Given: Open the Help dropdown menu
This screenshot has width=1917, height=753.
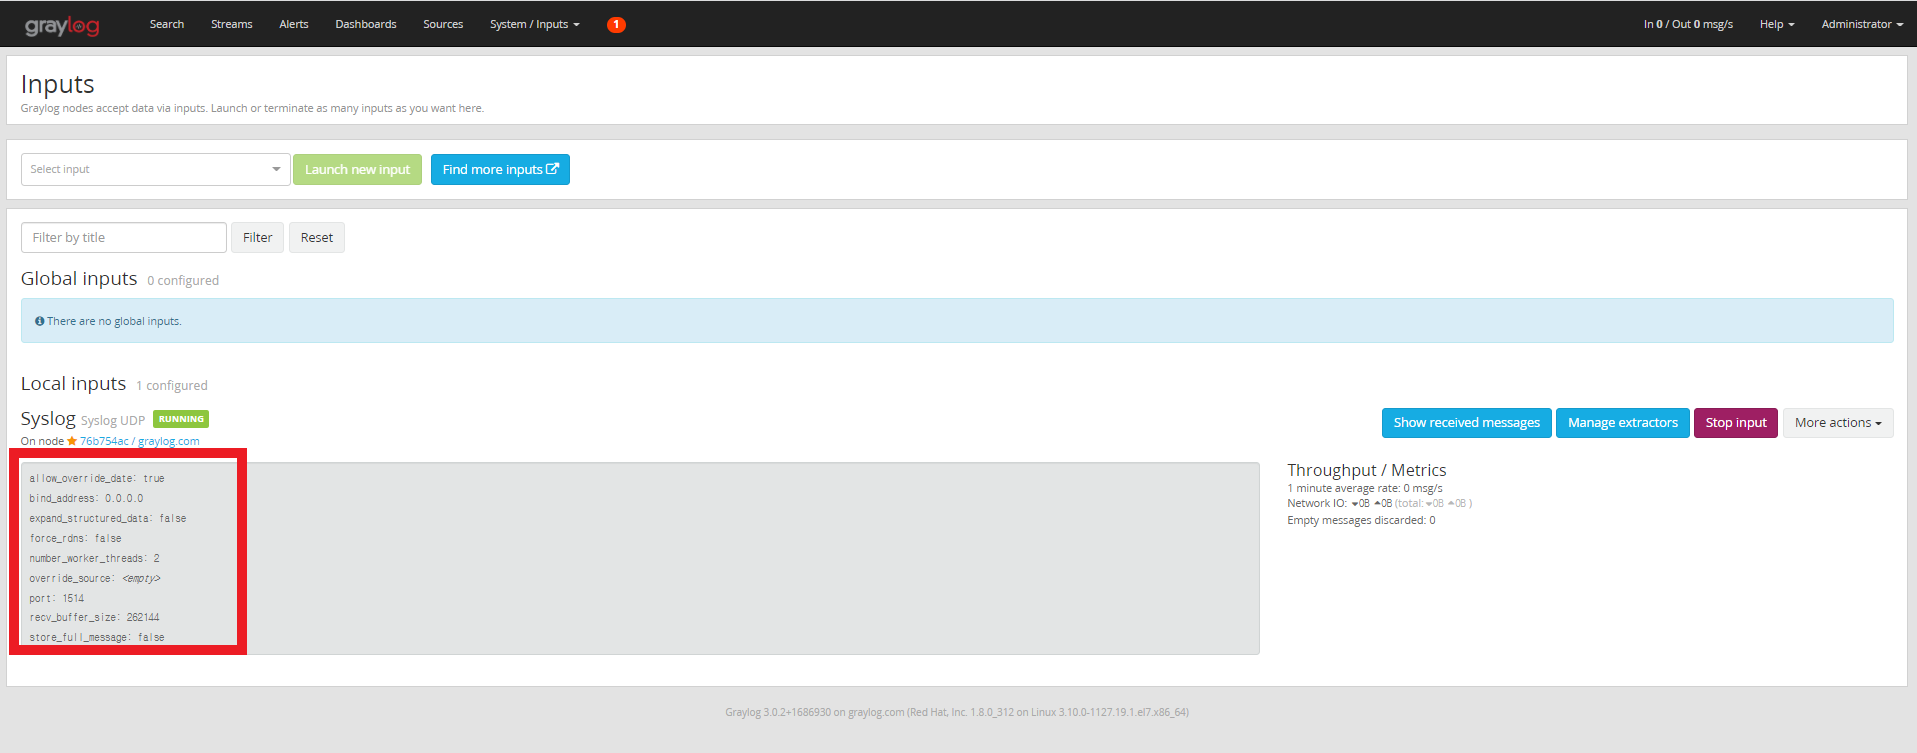Looking at the screenshot, I should [x=1777, y=24].
